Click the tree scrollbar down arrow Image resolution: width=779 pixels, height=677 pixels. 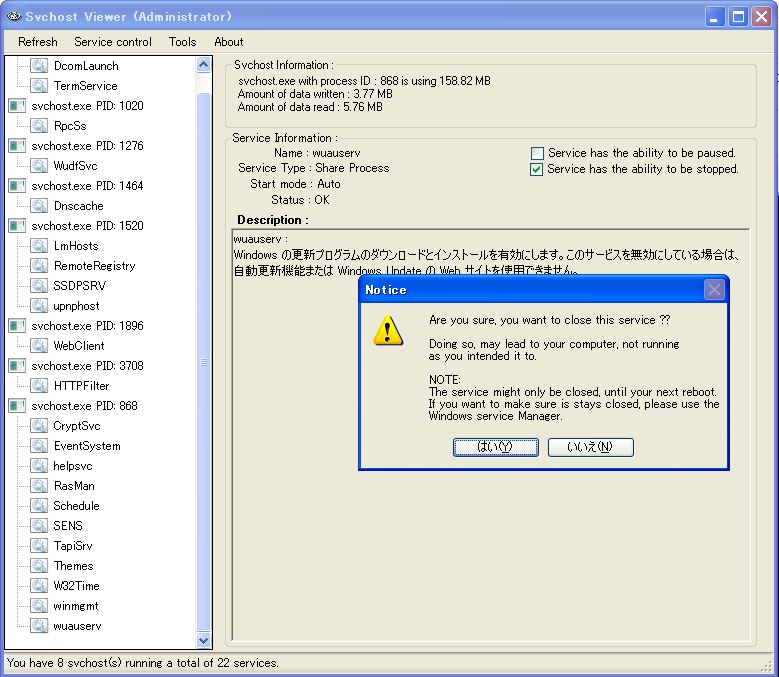204,640
